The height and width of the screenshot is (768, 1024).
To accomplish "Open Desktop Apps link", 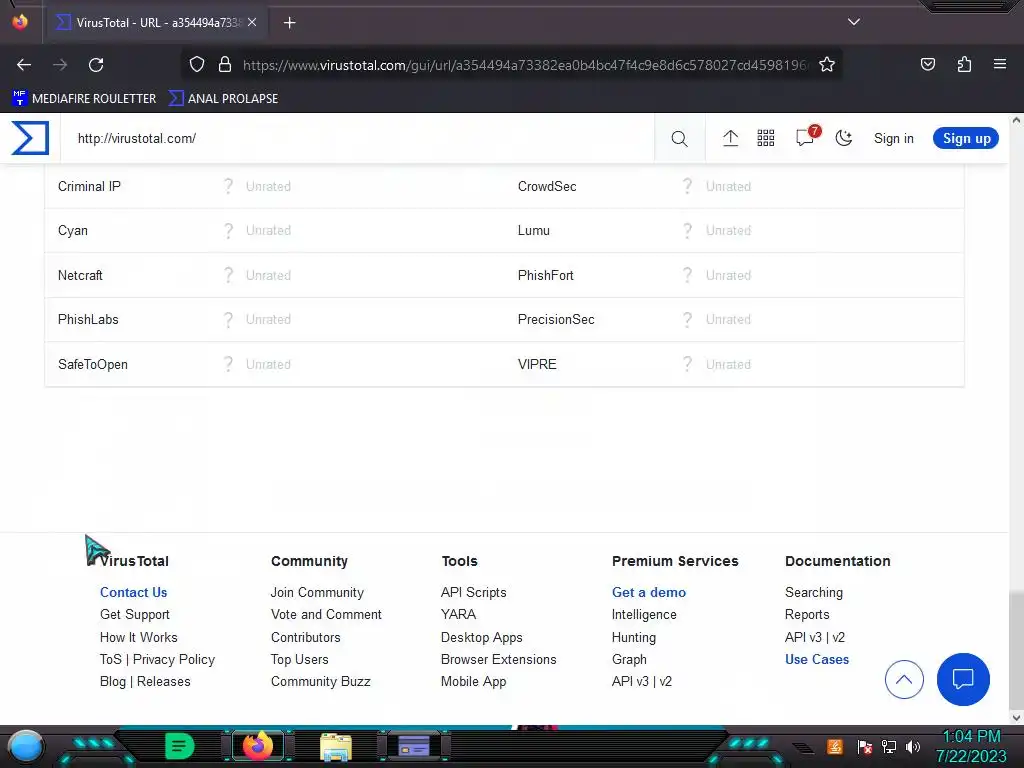I will (x=481, y=637).
